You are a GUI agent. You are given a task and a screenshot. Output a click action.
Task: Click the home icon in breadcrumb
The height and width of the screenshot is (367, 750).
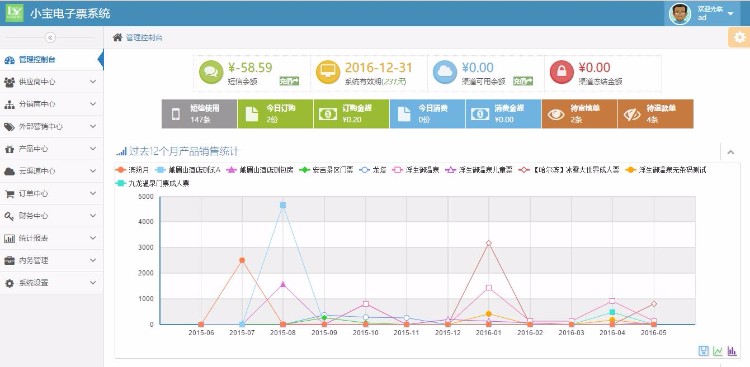(x=117, y=37)
